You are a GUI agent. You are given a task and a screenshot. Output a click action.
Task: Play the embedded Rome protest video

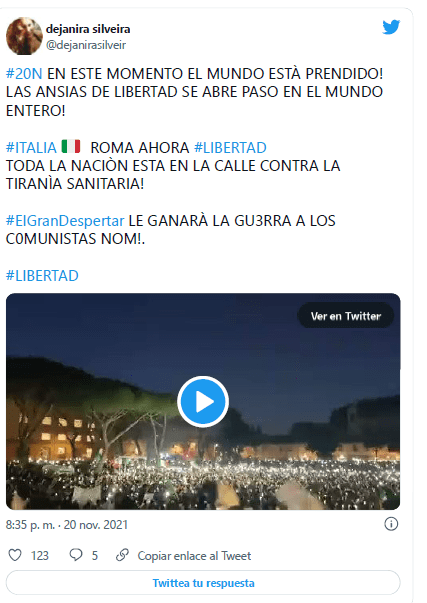pos(203,401)
